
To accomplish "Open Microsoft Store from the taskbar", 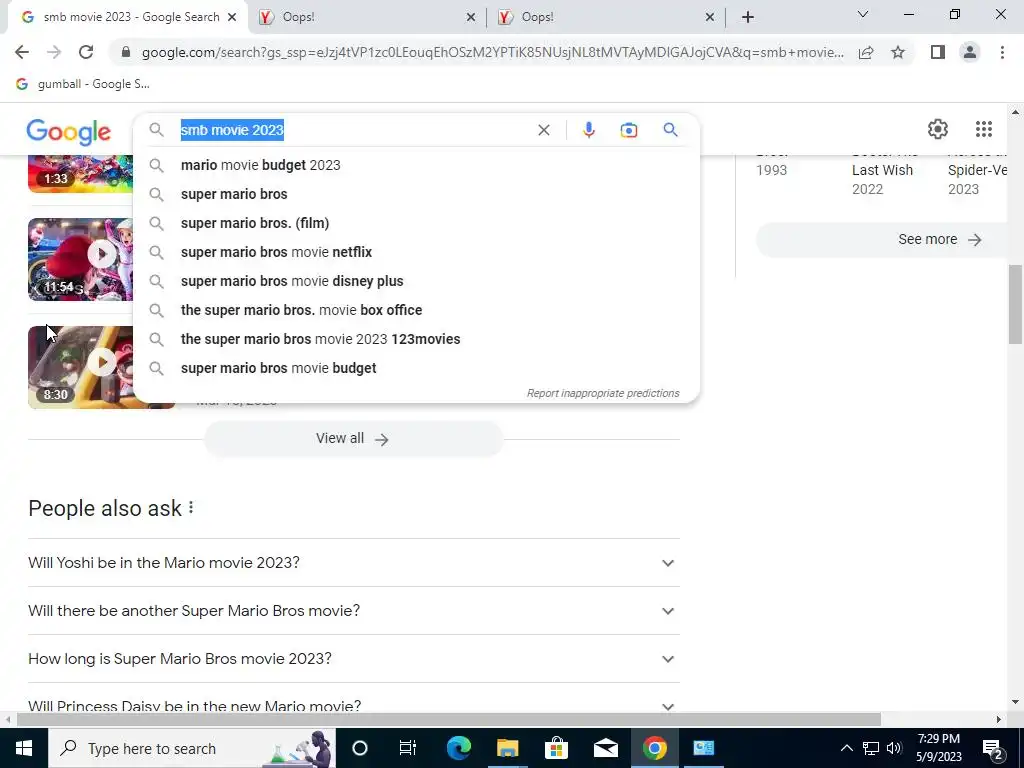I will [556, 748].
